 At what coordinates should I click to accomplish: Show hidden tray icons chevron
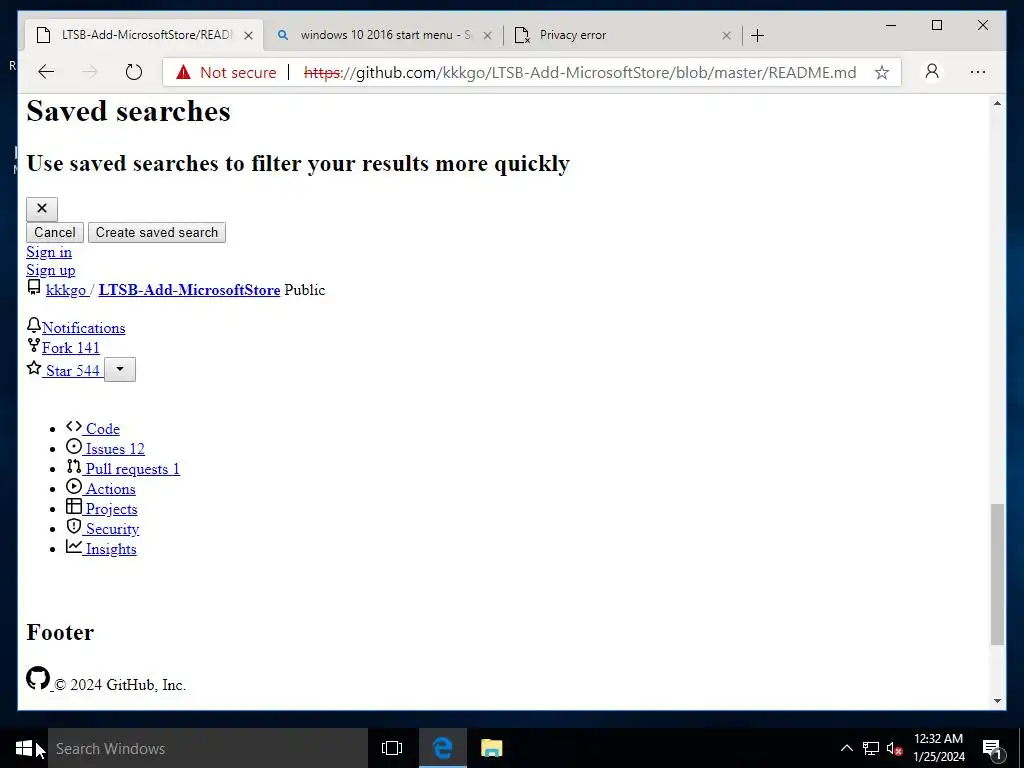point(846,748)
